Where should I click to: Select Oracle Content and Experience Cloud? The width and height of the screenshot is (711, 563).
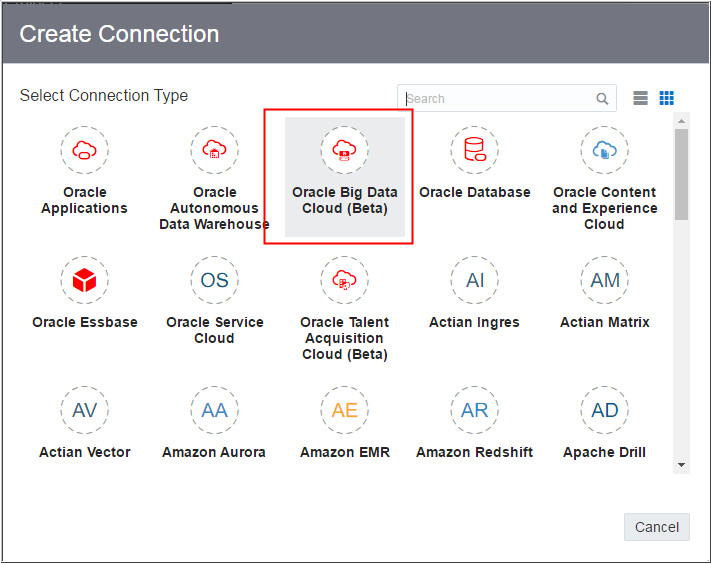(x=604, y=151)
